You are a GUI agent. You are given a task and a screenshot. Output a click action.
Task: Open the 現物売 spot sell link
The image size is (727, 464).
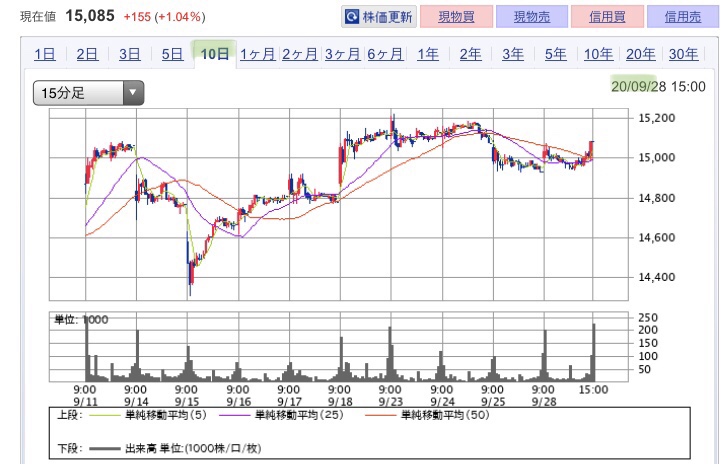[532, 17]
